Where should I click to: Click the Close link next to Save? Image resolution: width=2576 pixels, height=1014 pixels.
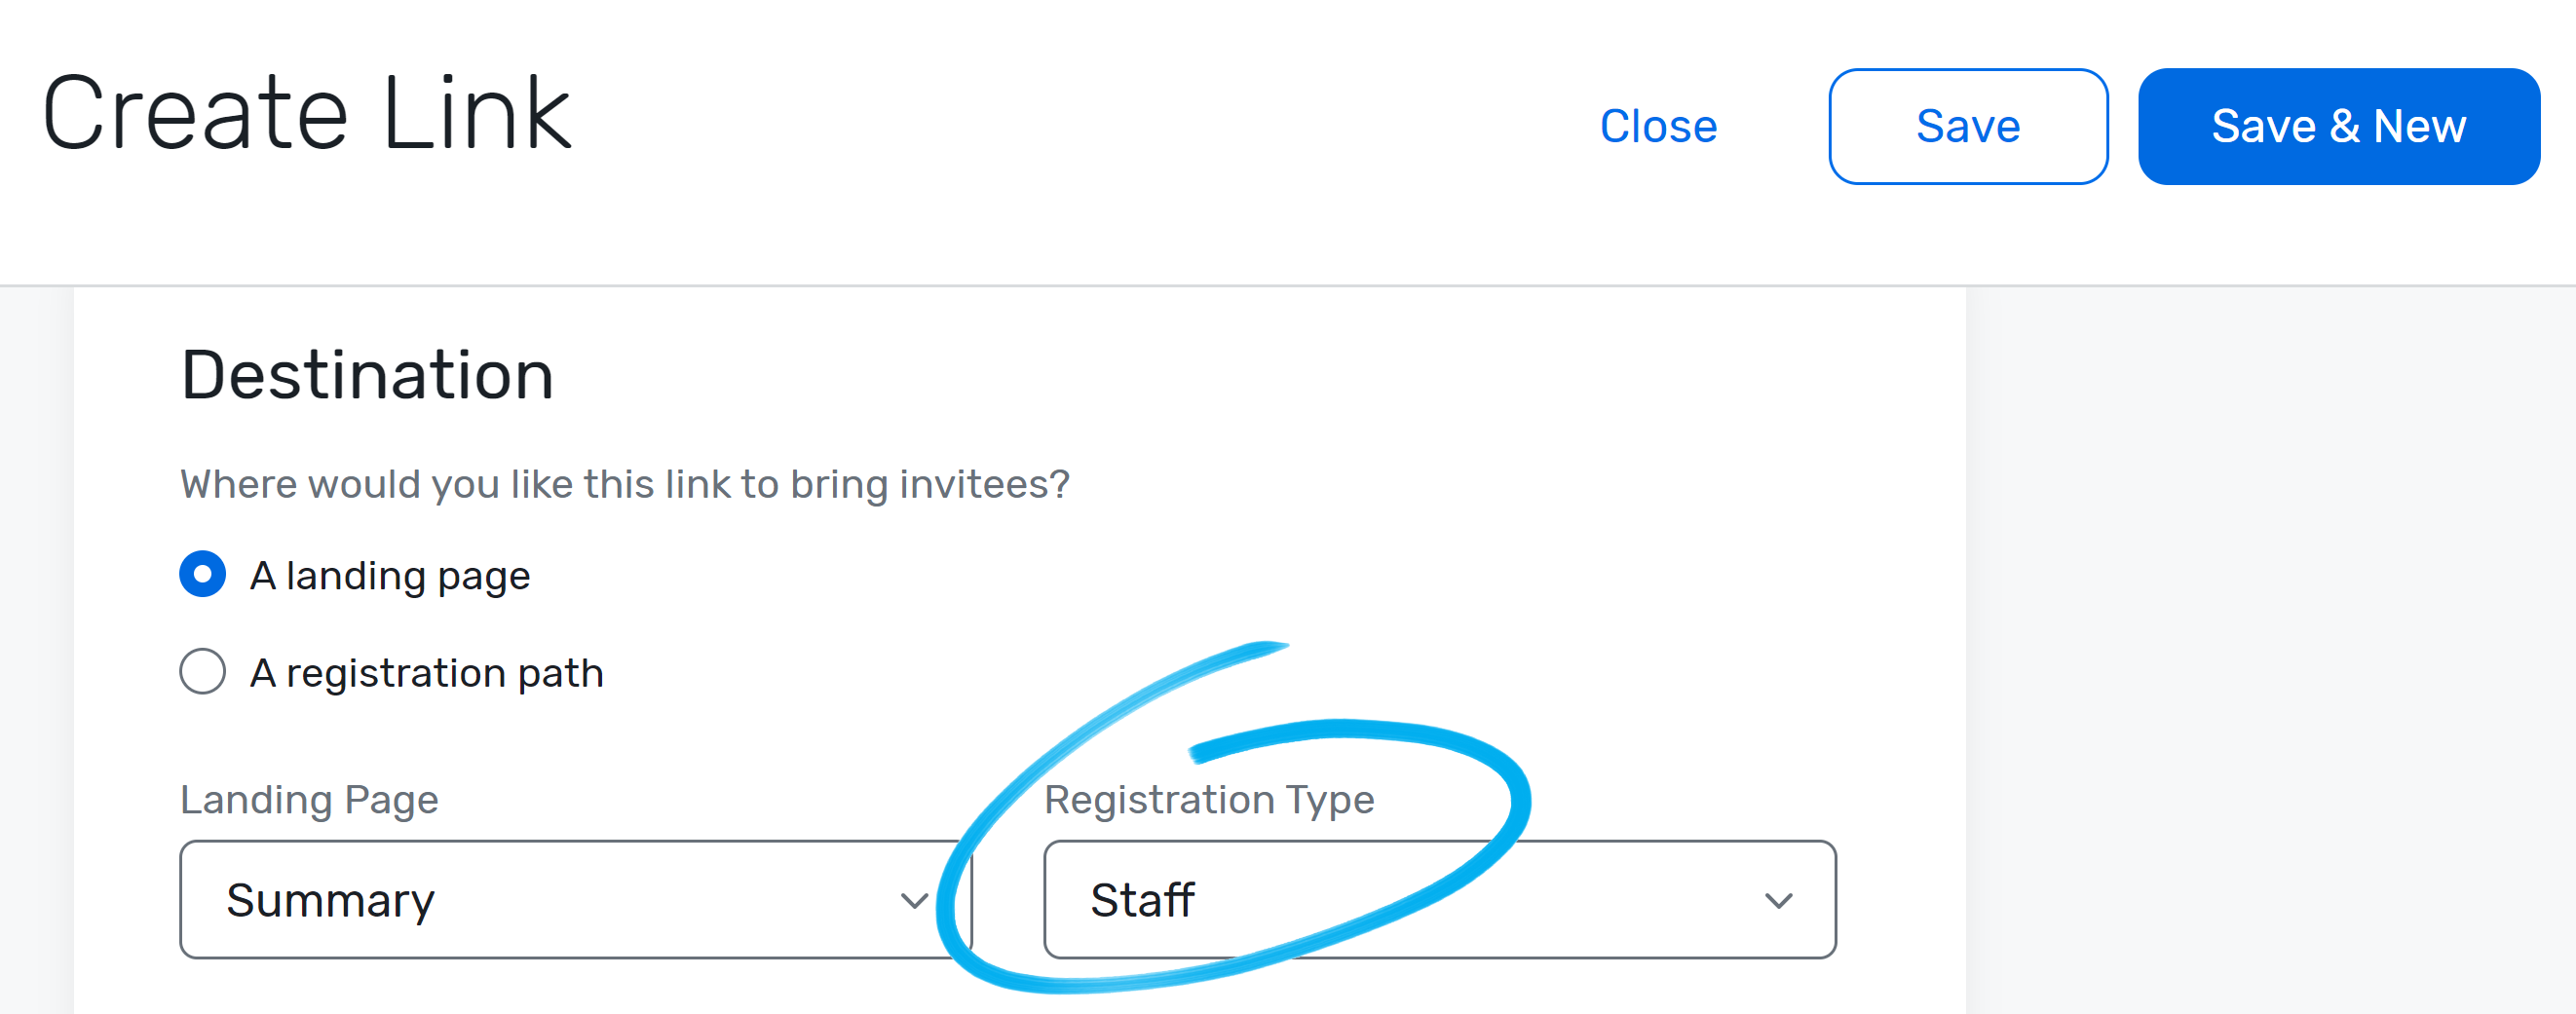pos(1659,126)
